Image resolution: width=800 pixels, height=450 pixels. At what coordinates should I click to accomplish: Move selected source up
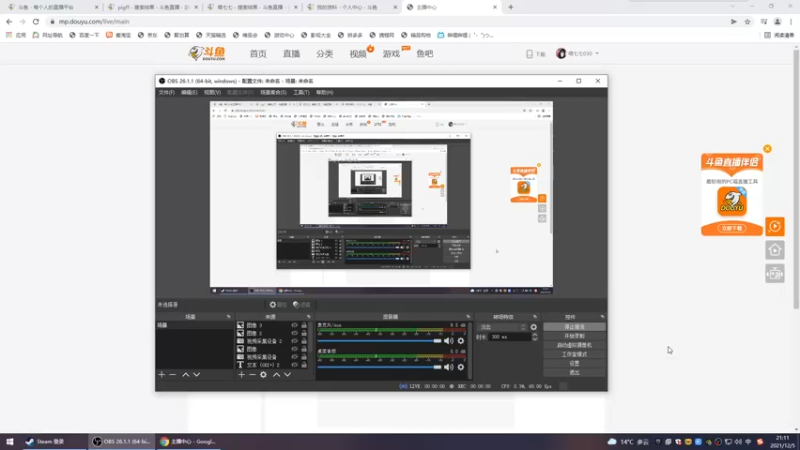277,374
